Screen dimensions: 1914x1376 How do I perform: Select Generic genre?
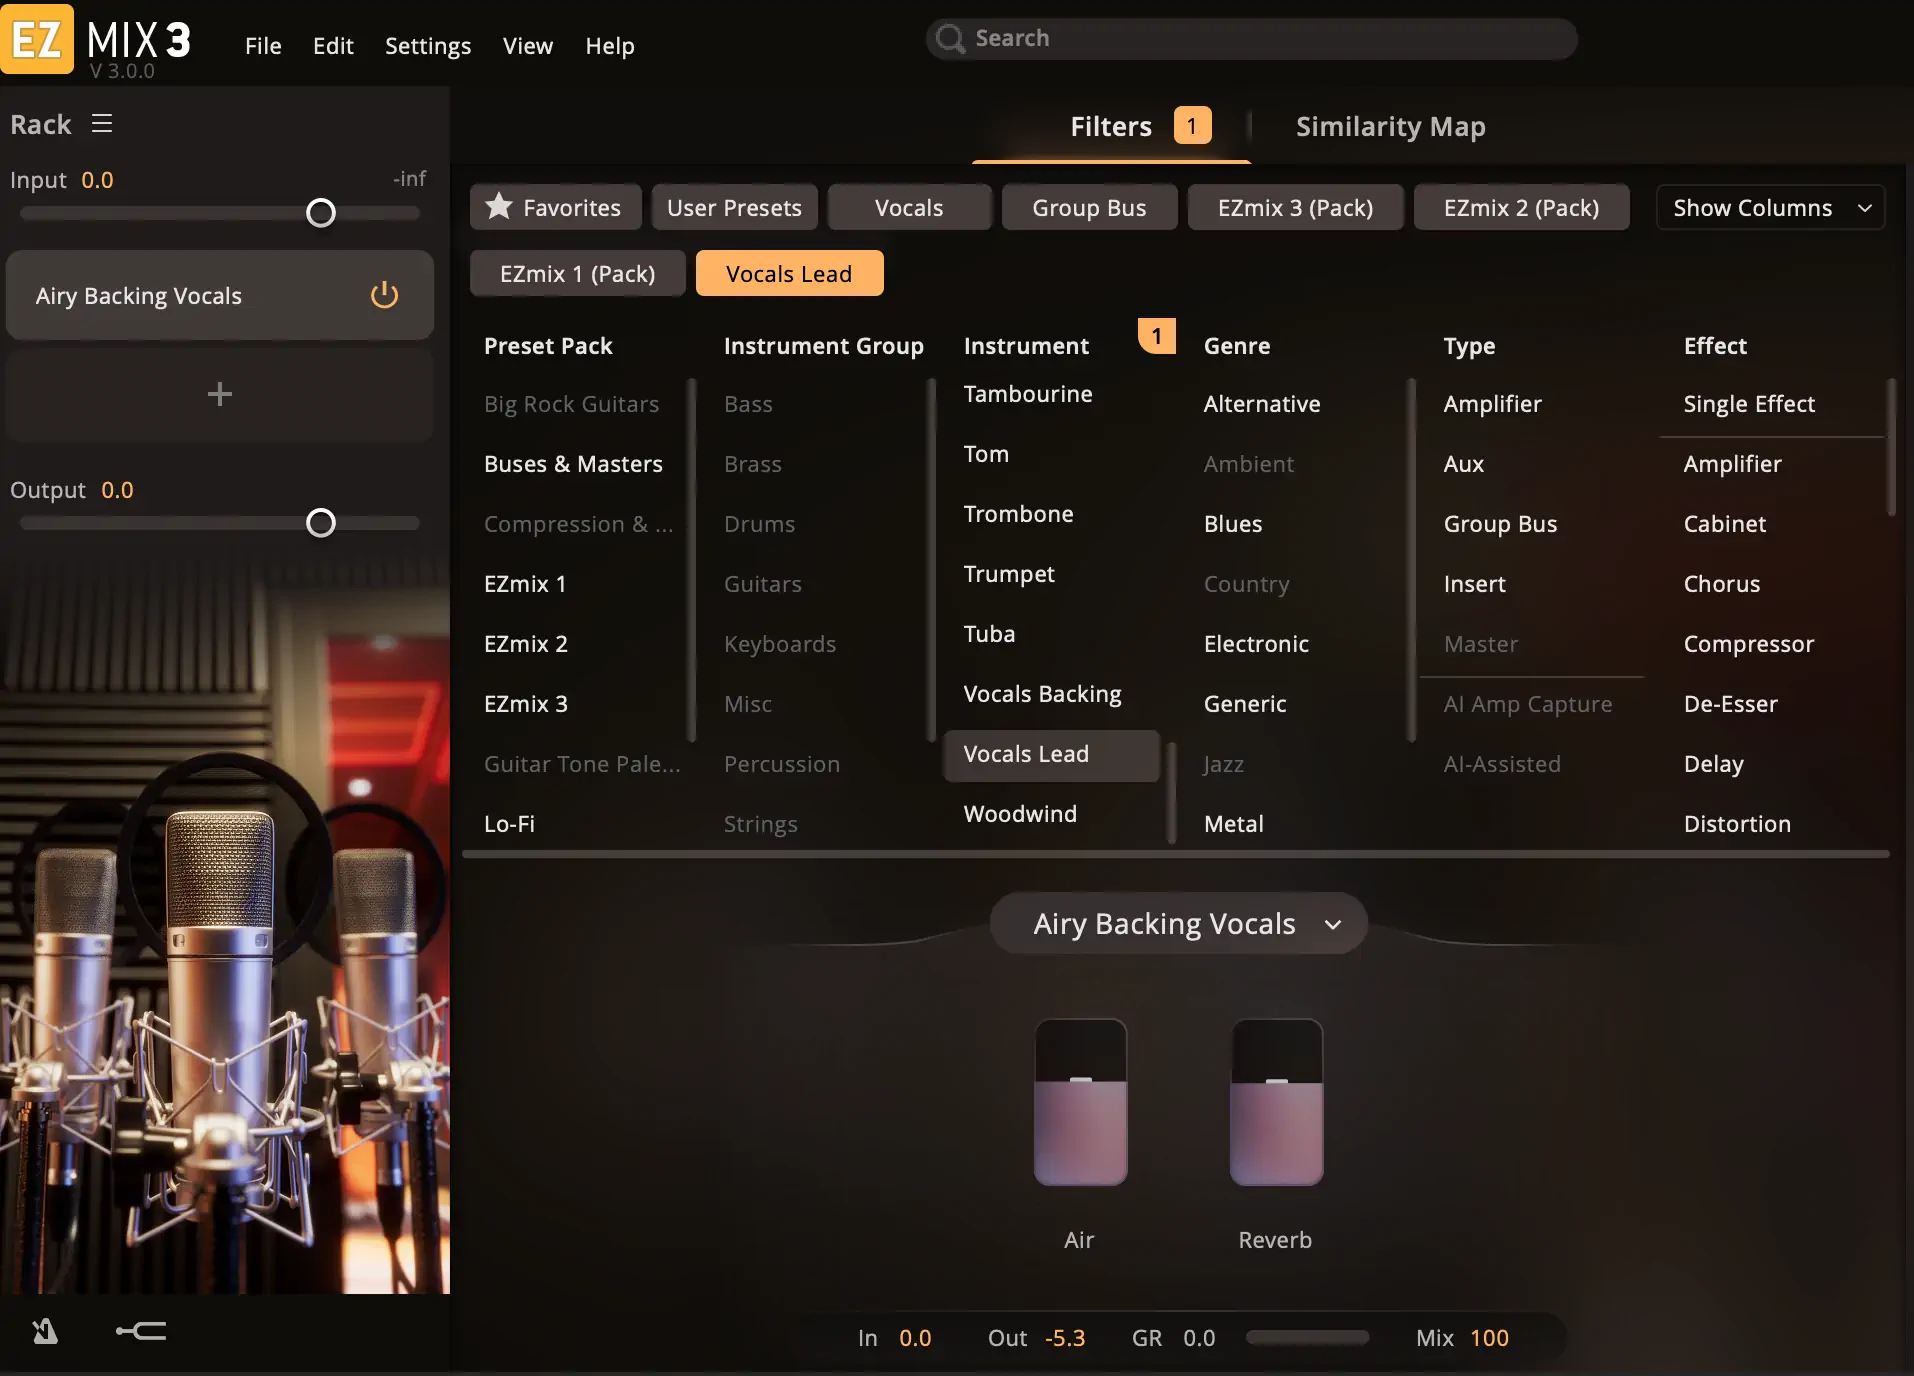[x=1245, y=704]
